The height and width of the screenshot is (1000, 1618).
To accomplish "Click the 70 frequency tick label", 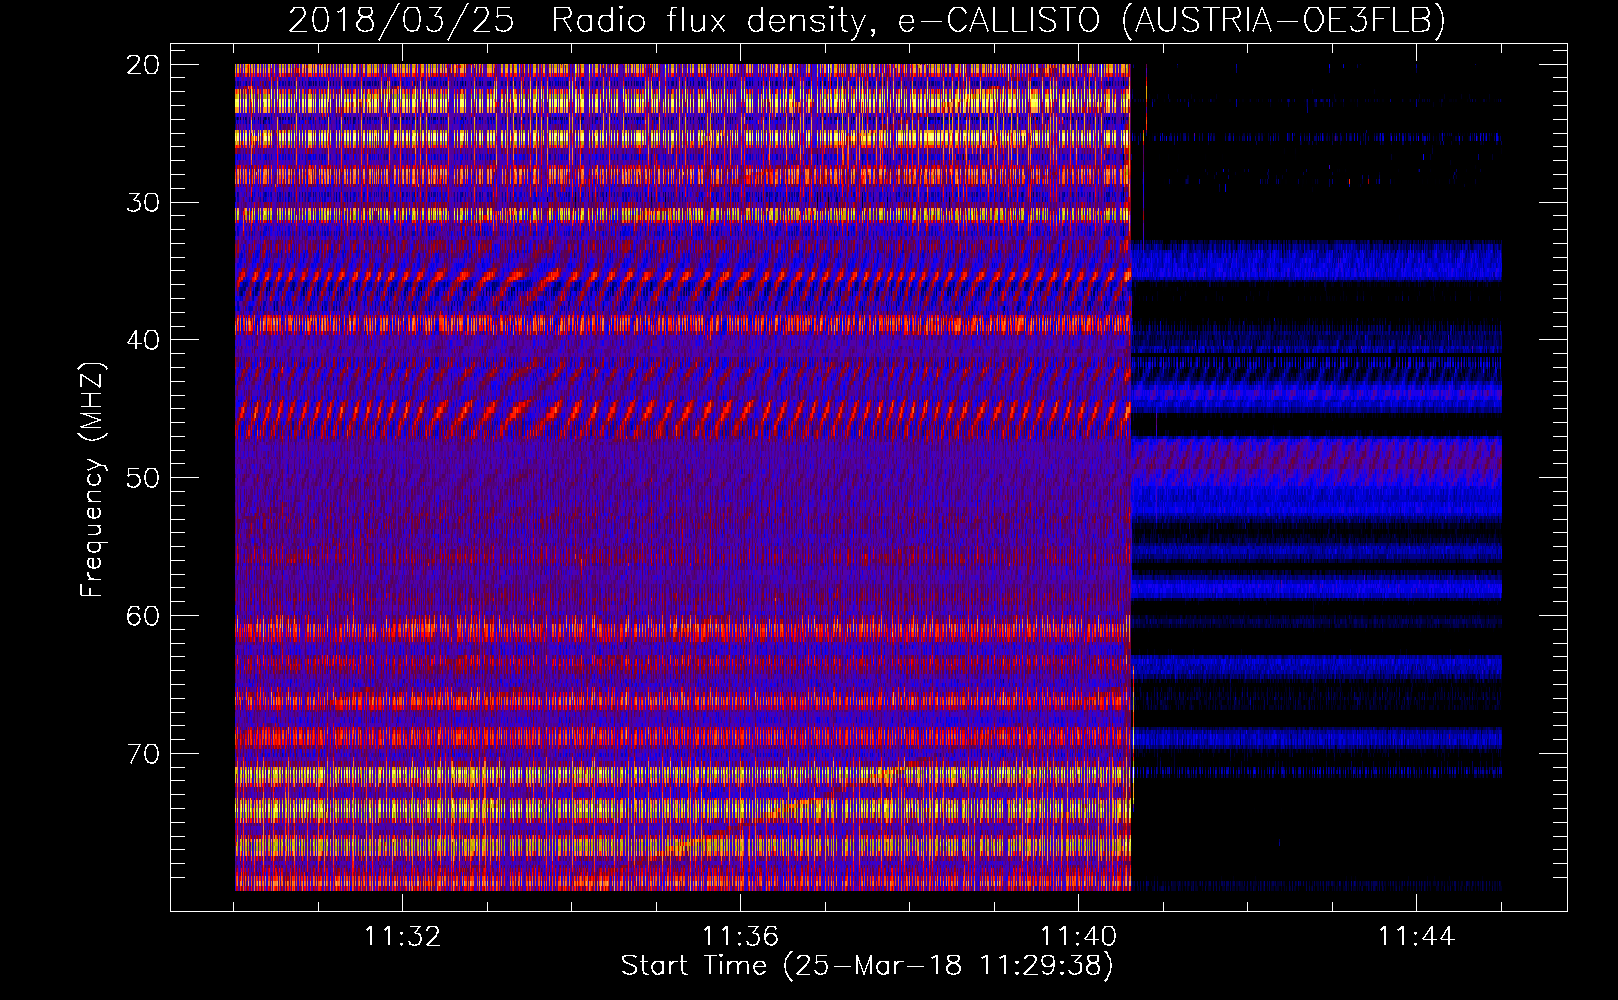I will pyautogui.click(x=144, y=753).
